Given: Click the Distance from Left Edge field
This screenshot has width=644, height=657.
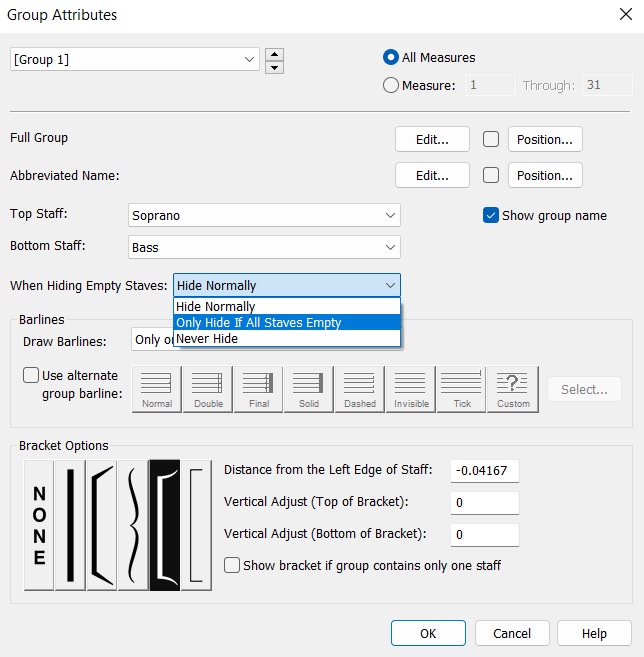Looking at the screenshot, I should click(x=484, y=470).
